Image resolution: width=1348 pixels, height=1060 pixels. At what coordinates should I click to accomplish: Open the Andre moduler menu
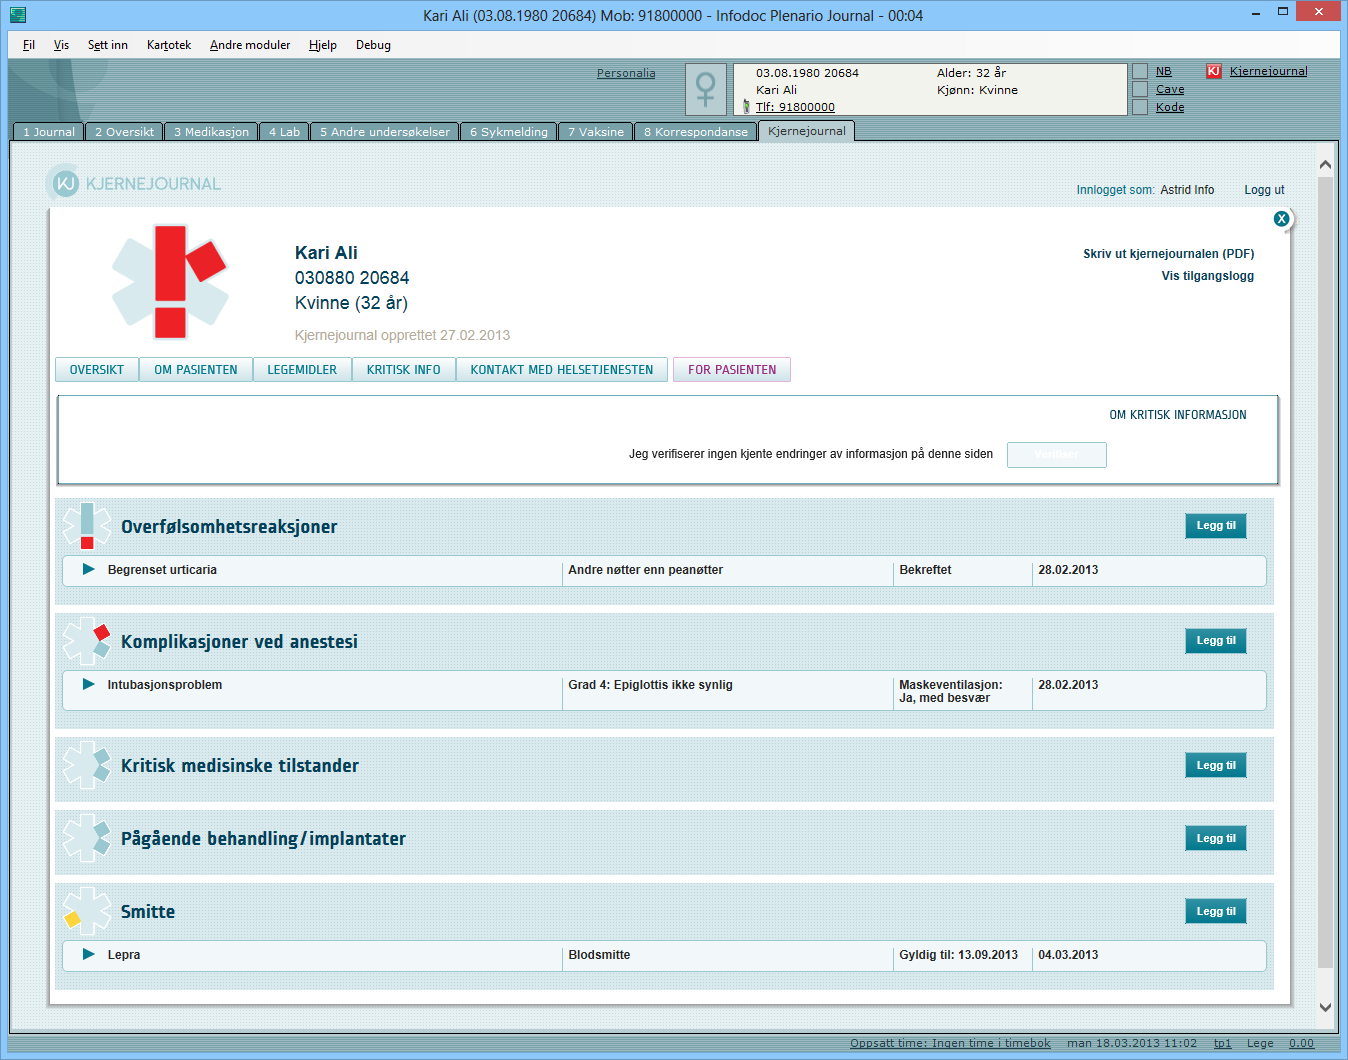tap(250, 45)
